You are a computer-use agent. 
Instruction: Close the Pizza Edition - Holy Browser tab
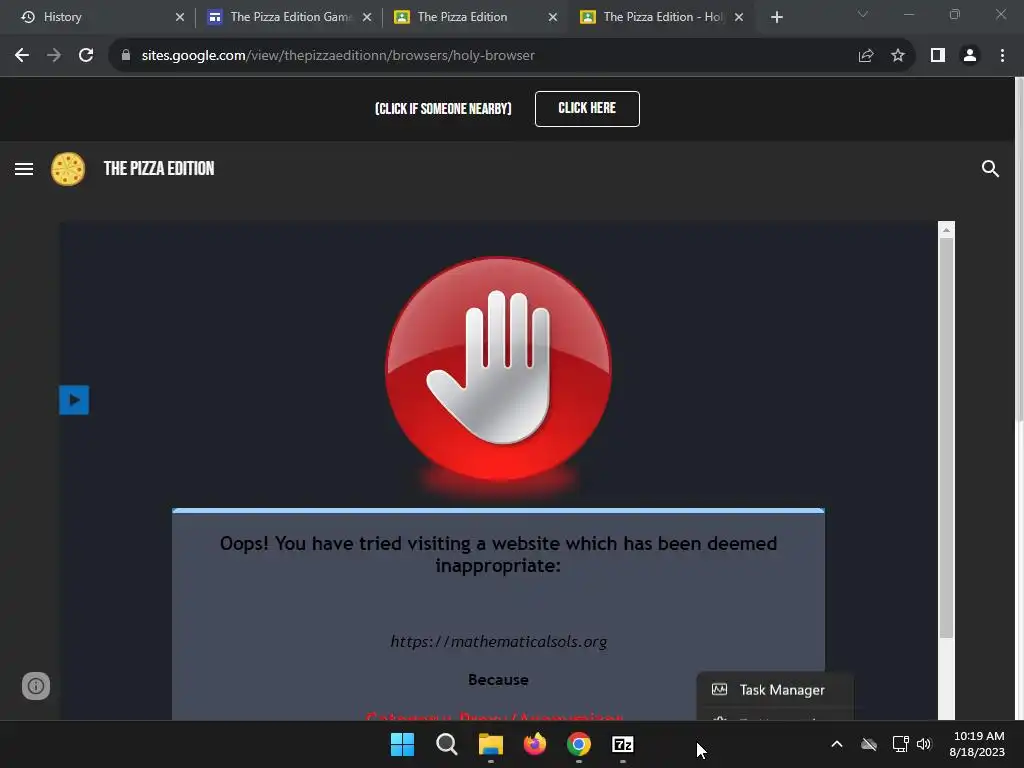pyautogui.click(x=739, y=17)
